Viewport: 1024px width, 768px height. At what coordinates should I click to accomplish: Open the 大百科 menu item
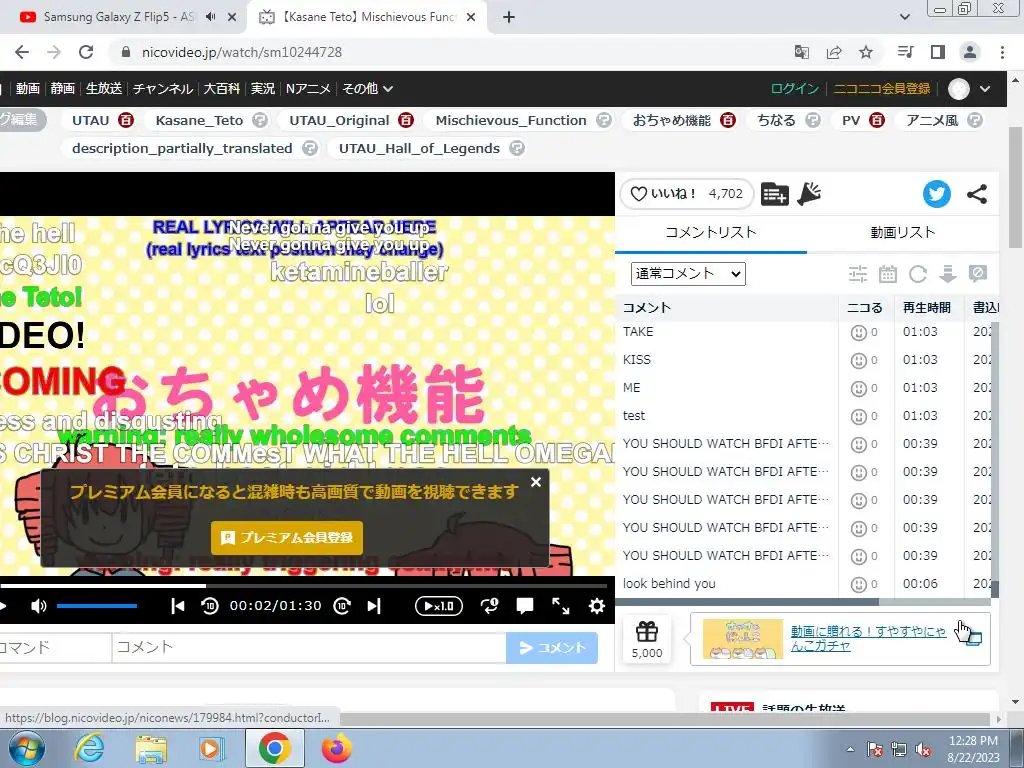(221, 89)
